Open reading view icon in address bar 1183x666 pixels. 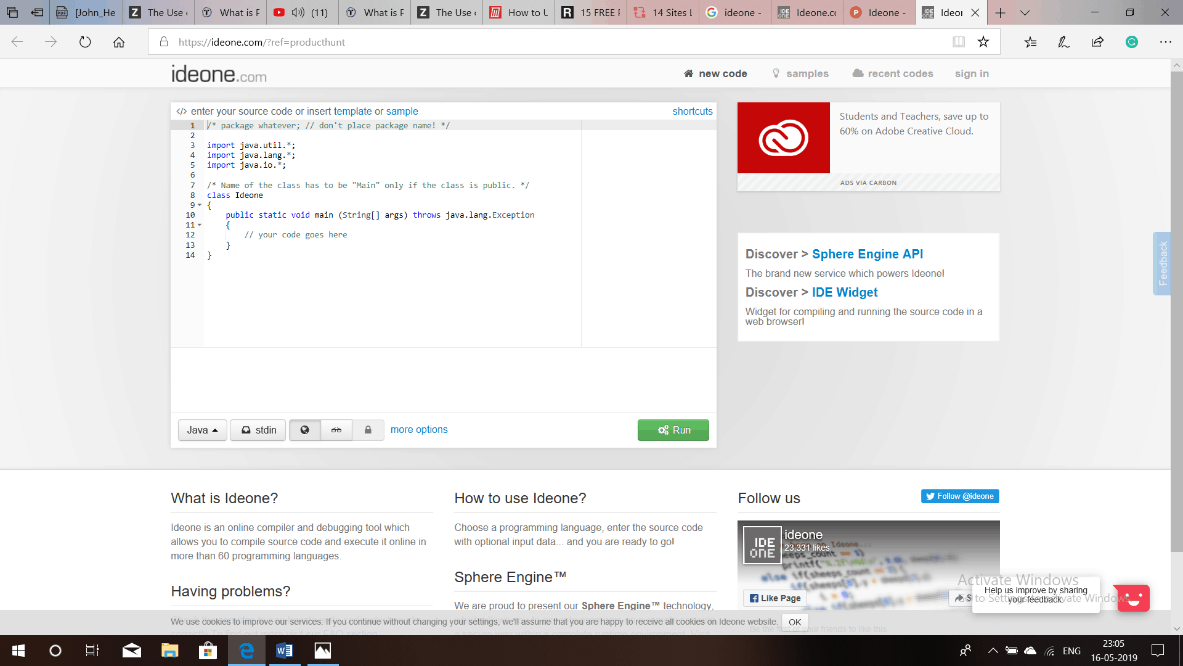coord(958,42)
